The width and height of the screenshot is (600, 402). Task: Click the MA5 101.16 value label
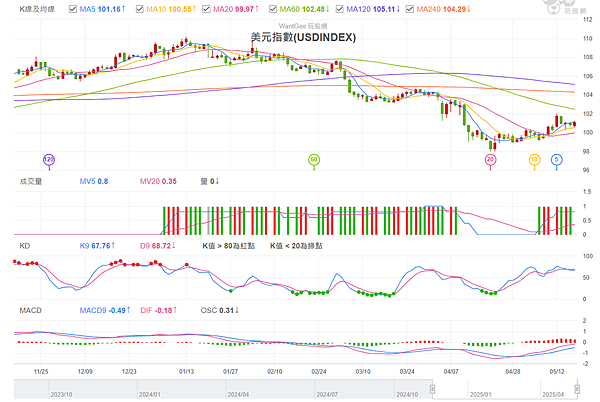point(102,9)
